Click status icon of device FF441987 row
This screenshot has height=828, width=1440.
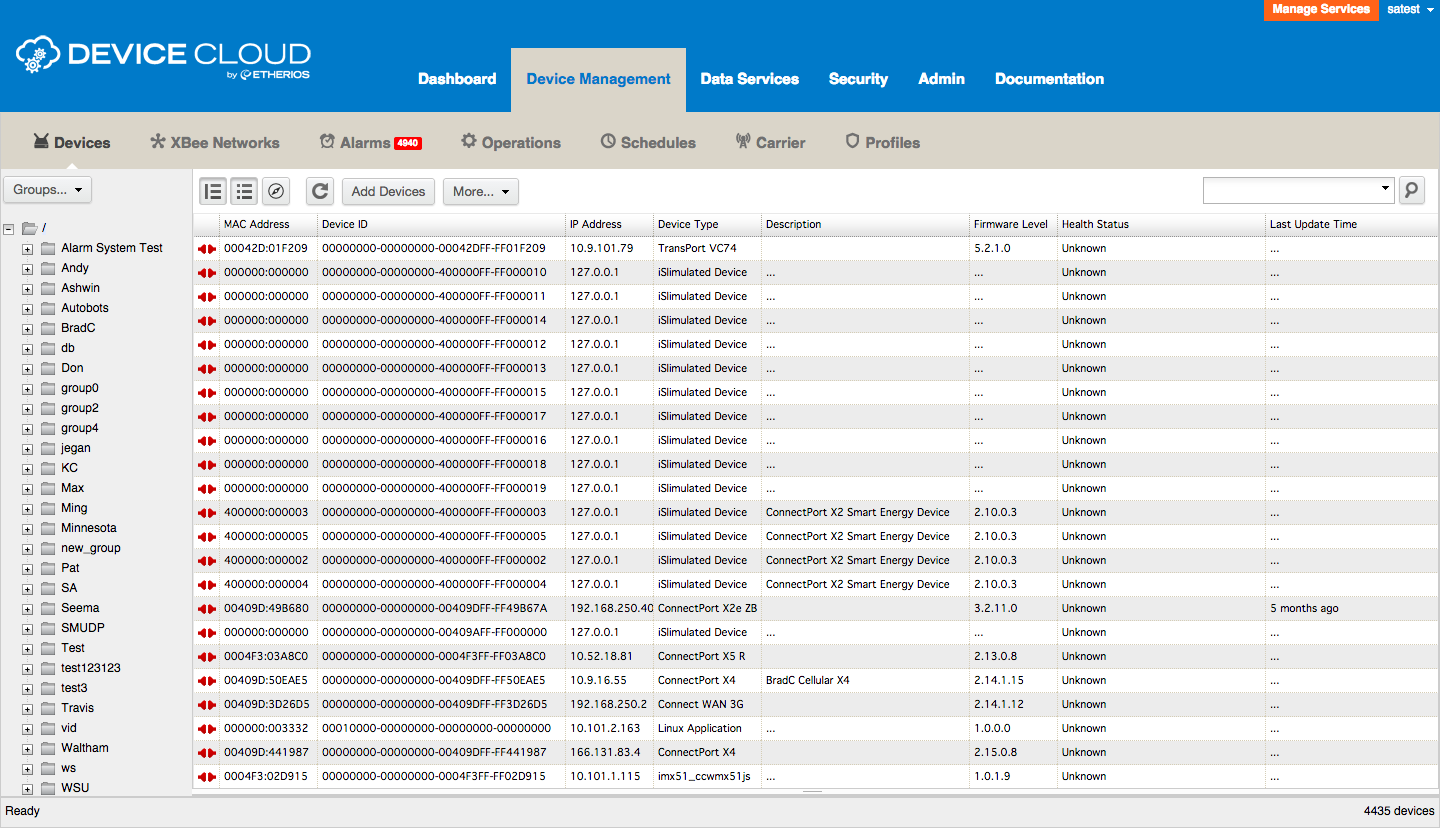point(207,752)
